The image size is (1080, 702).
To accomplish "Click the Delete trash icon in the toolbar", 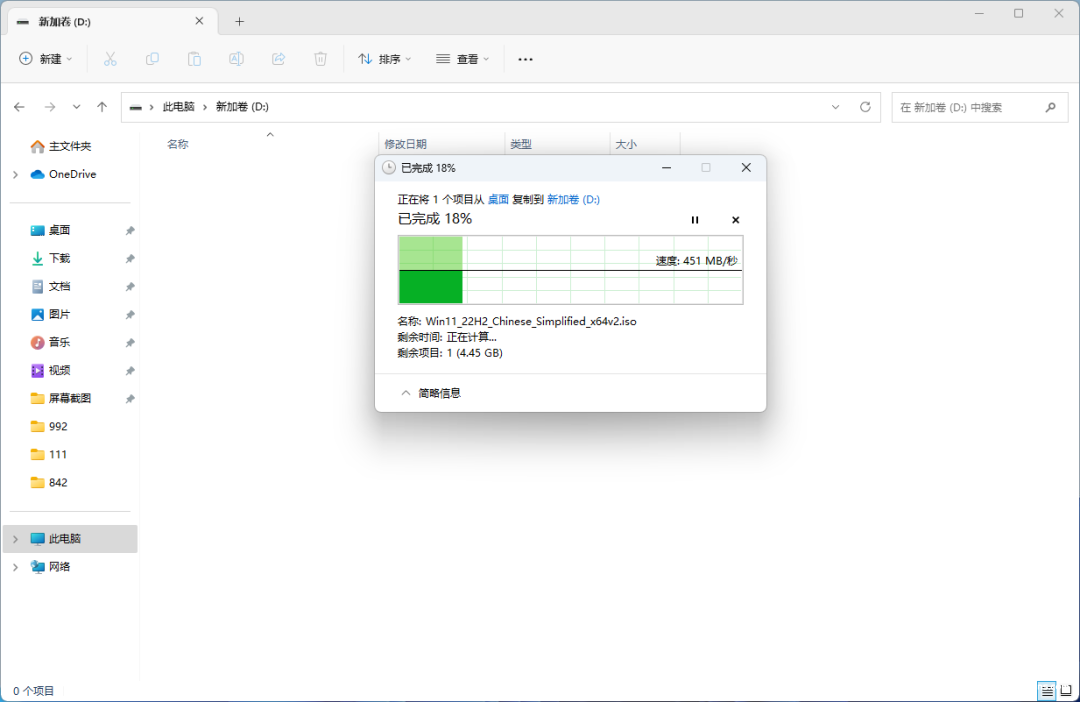I will click(x=320, y=59).
